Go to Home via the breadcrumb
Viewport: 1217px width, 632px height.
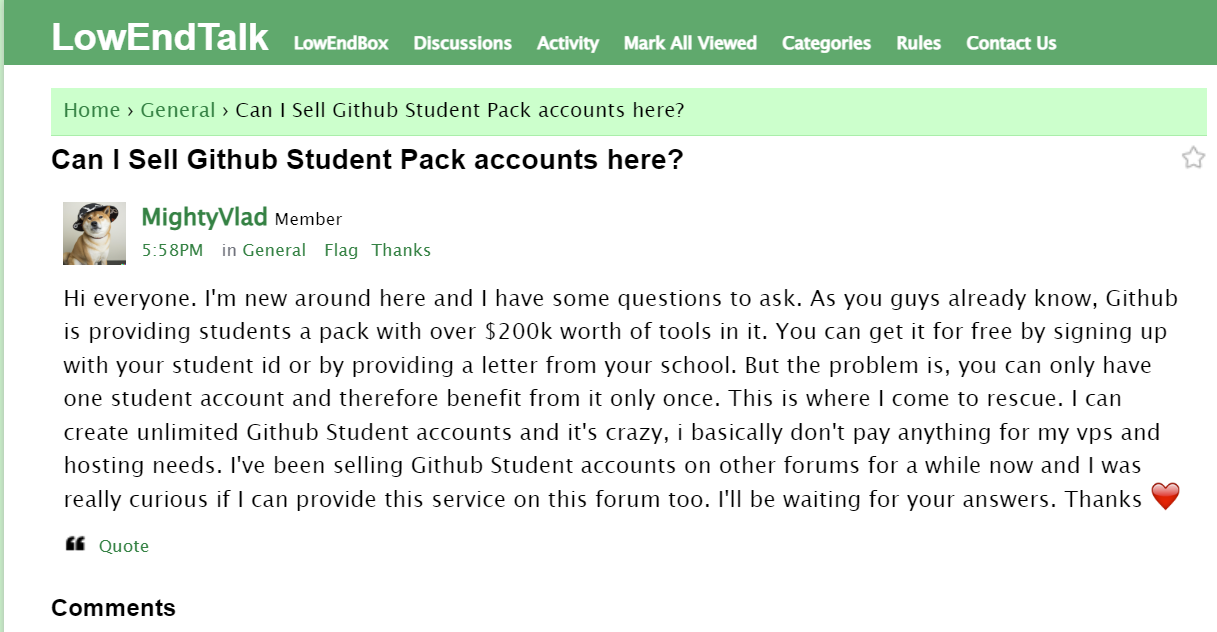point(92,110)
